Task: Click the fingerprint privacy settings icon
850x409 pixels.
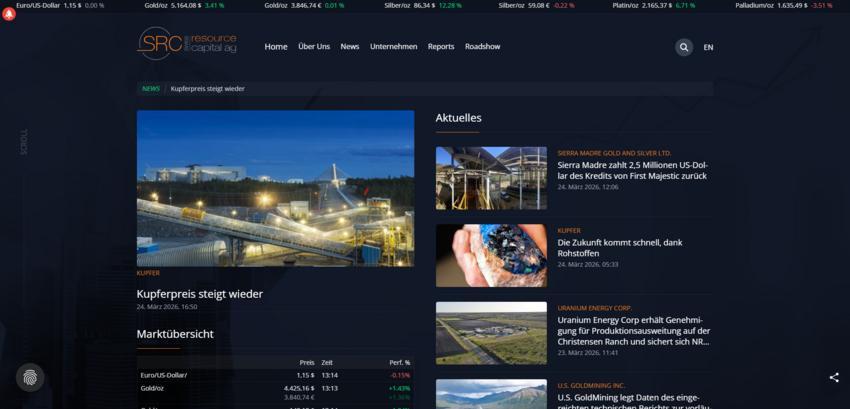Action: pyautogui.click(x=30, y=377)
